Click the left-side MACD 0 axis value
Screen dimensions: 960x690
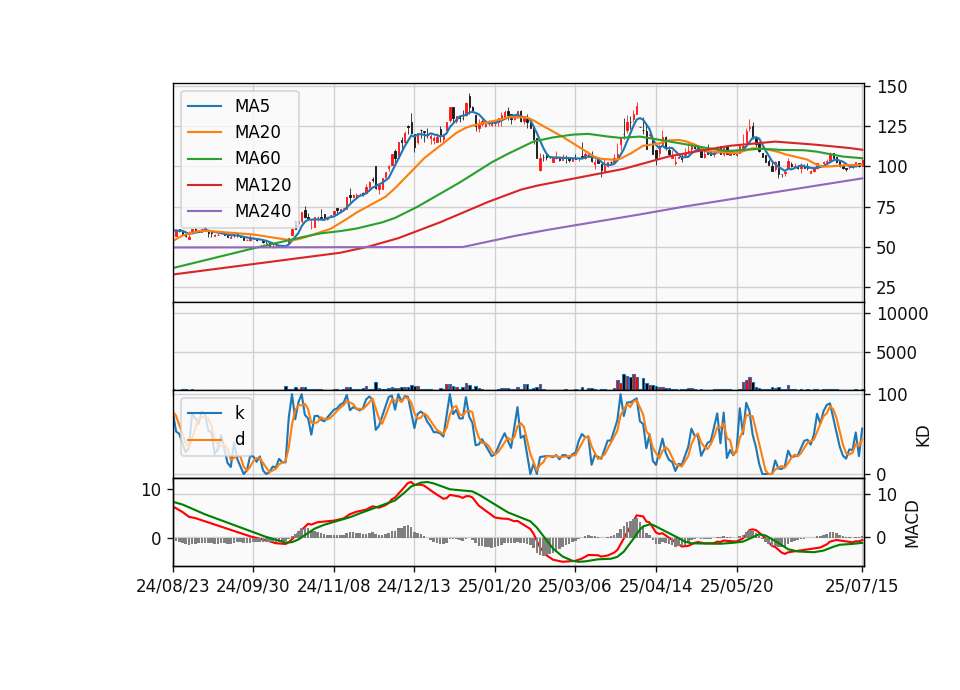click(156, 539)
